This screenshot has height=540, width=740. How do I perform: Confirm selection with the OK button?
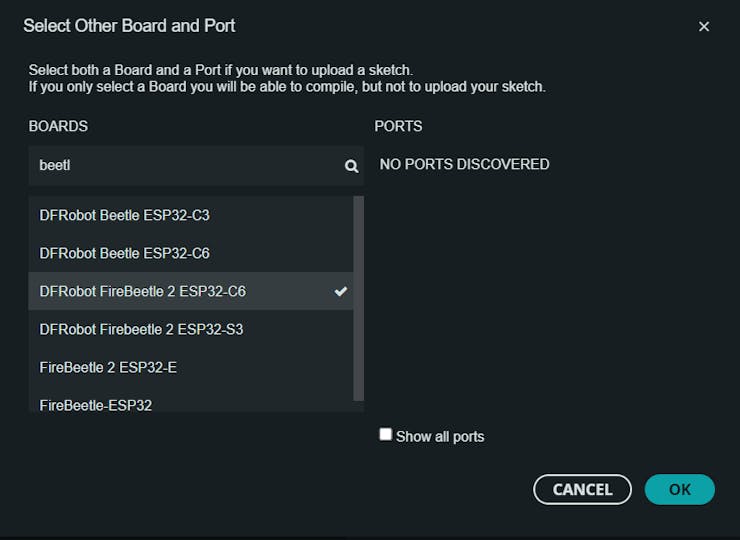click(x=679, y=489)
